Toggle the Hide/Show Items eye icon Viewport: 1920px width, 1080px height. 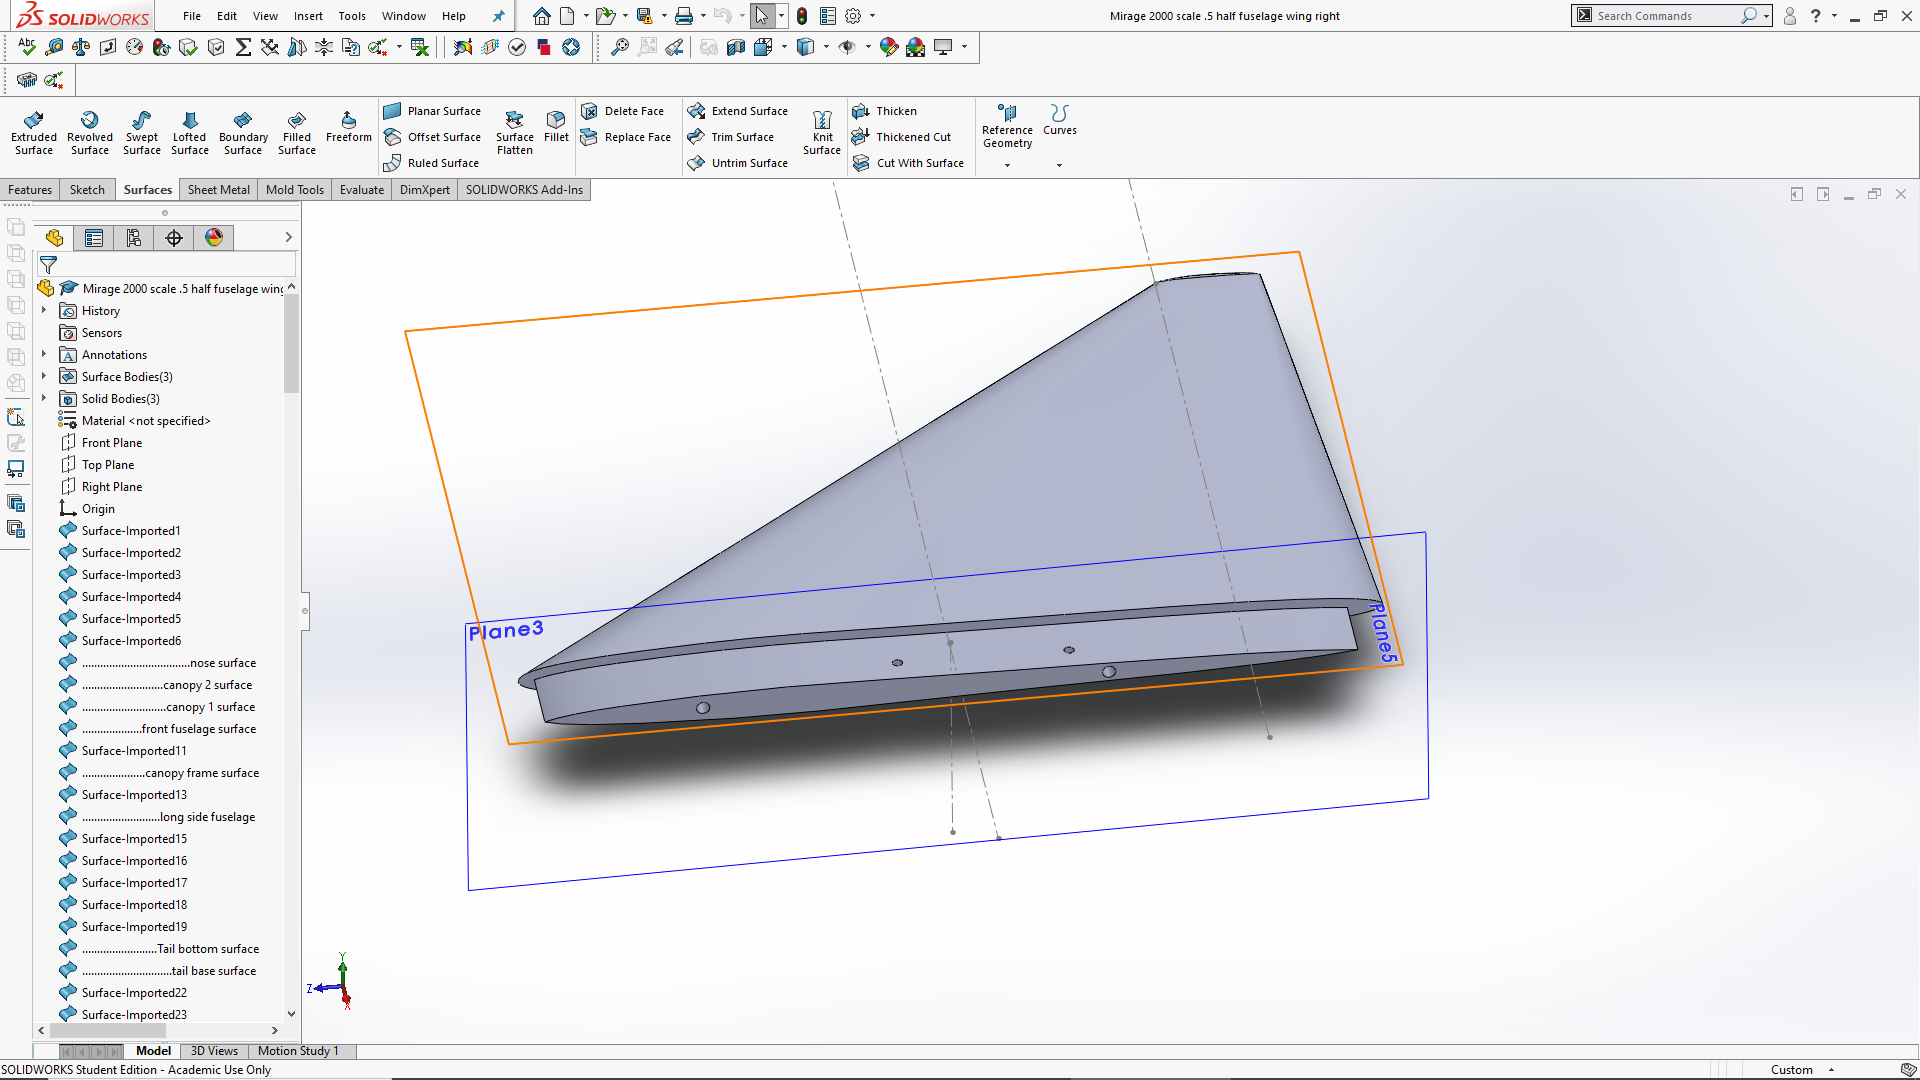pos(847,47)
